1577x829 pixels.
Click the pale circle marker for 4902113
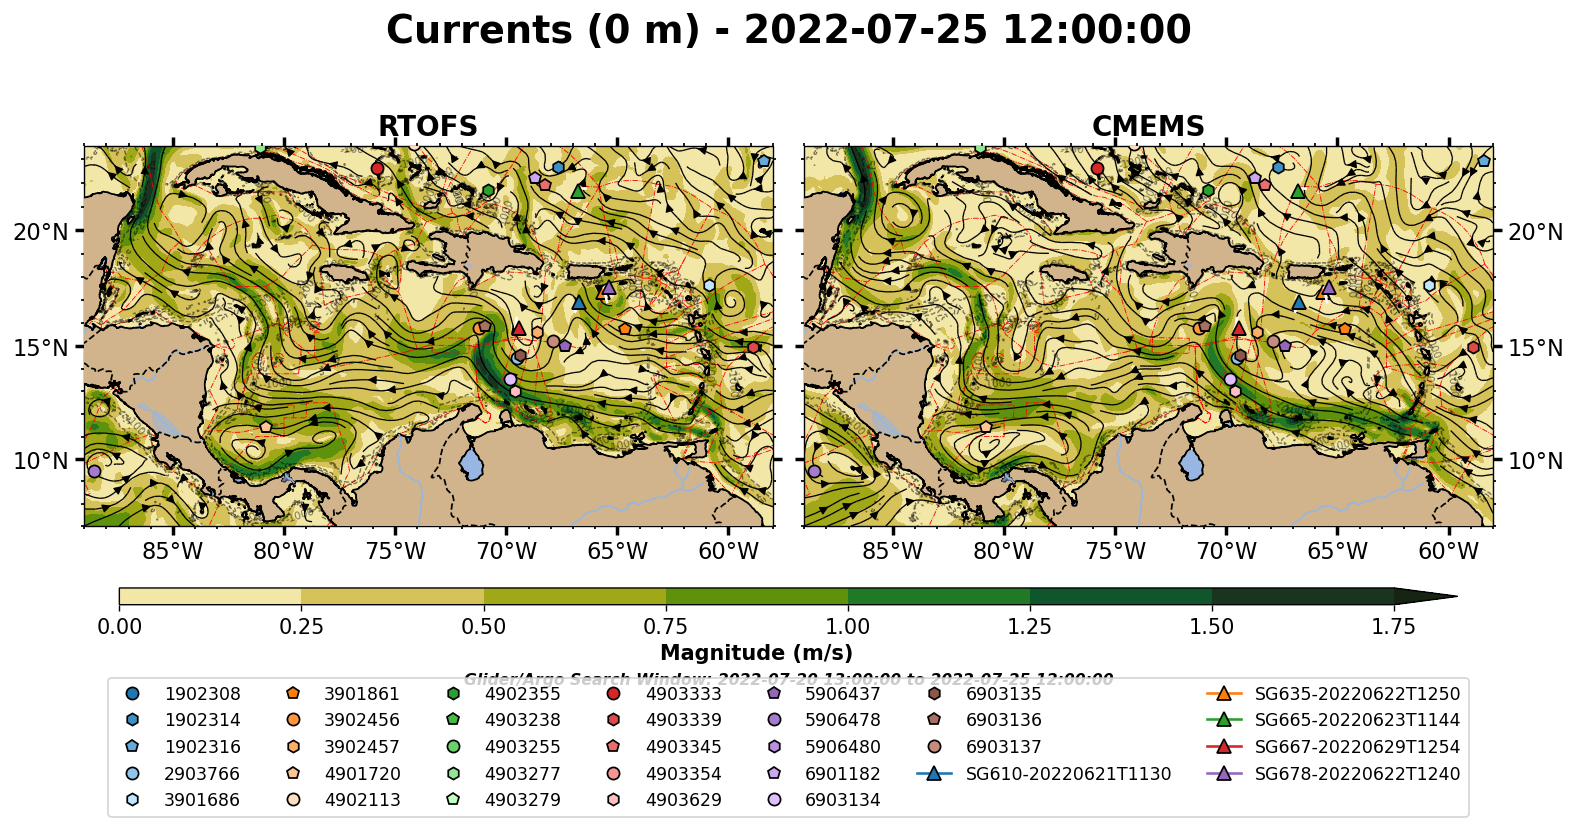(x=293, y=800)
